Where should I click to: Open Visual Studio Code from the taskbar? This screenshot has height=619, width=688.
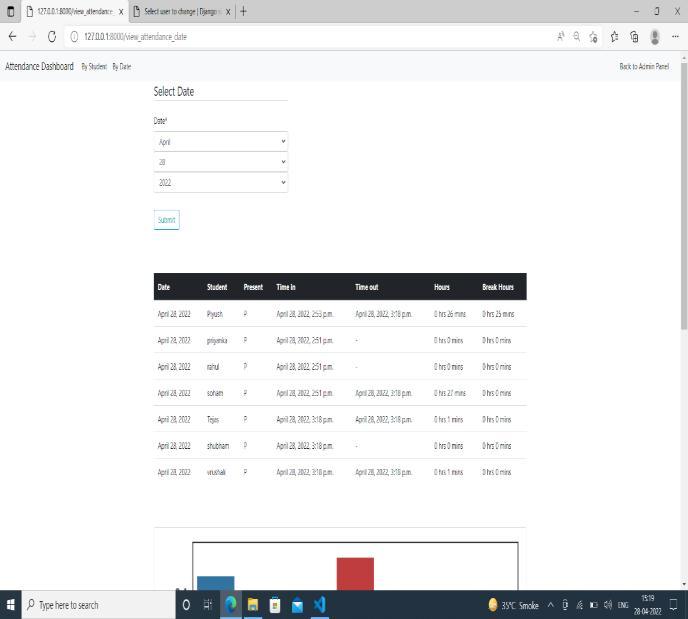(x=320, y=605)
